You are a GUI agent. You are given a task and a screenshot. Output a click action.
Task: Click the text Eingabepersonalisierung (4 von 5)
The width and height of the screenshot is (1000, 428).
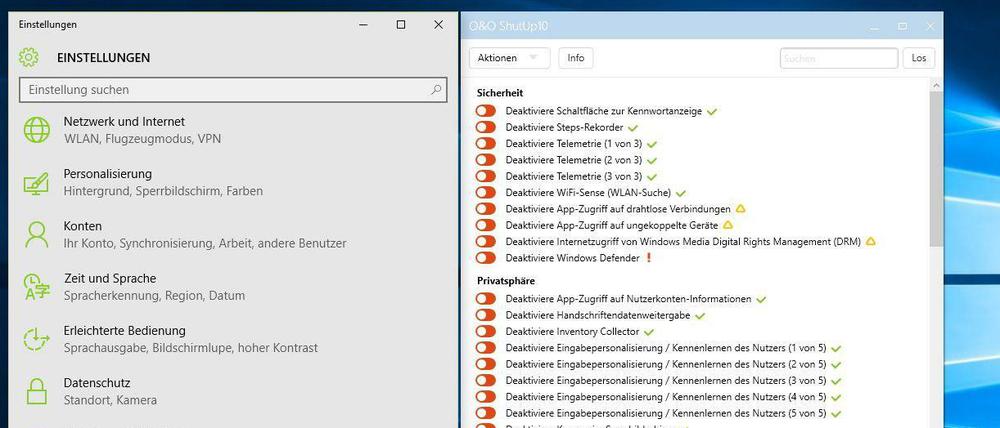[666, 397]
